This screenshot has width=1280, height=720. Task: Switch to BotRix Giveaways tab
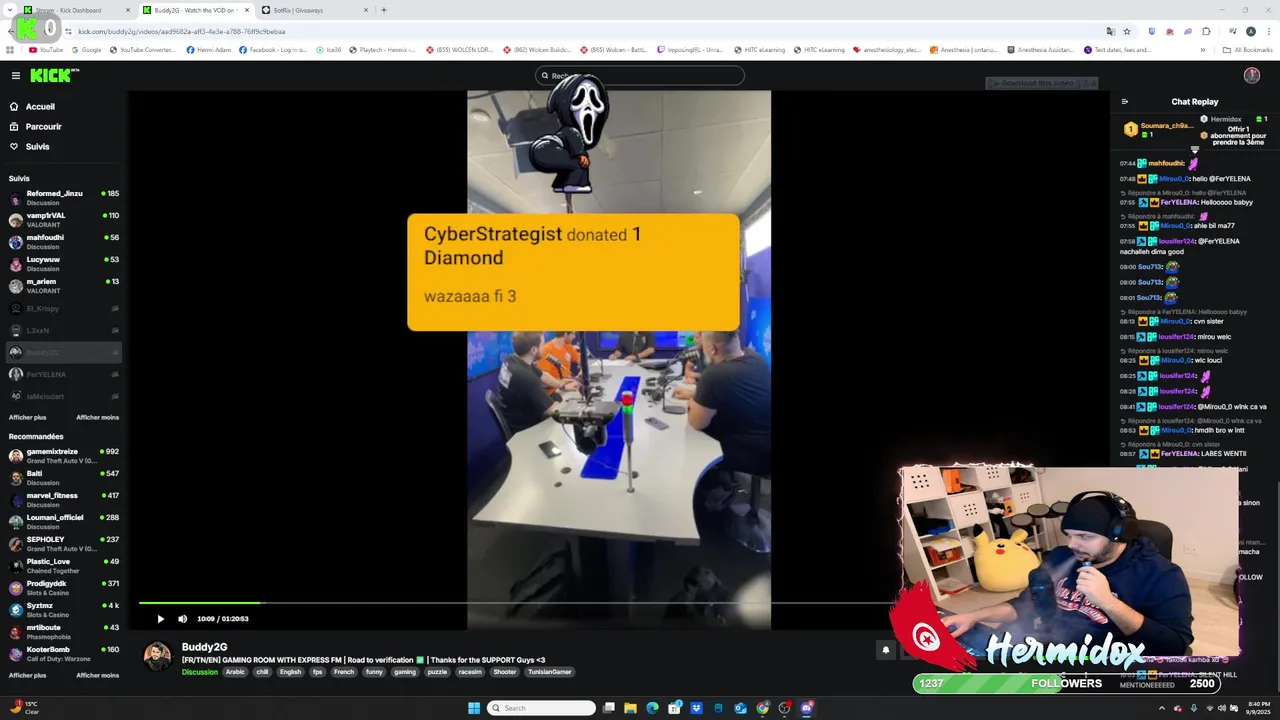tap(315, 10)
